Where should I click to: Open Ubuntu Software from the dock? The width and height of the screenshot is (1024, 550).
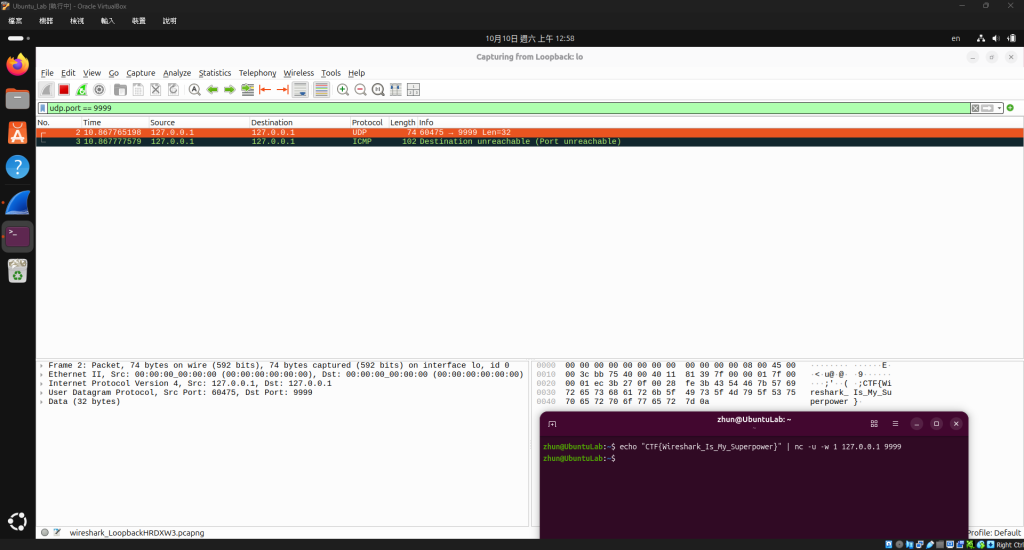[18, 133]
